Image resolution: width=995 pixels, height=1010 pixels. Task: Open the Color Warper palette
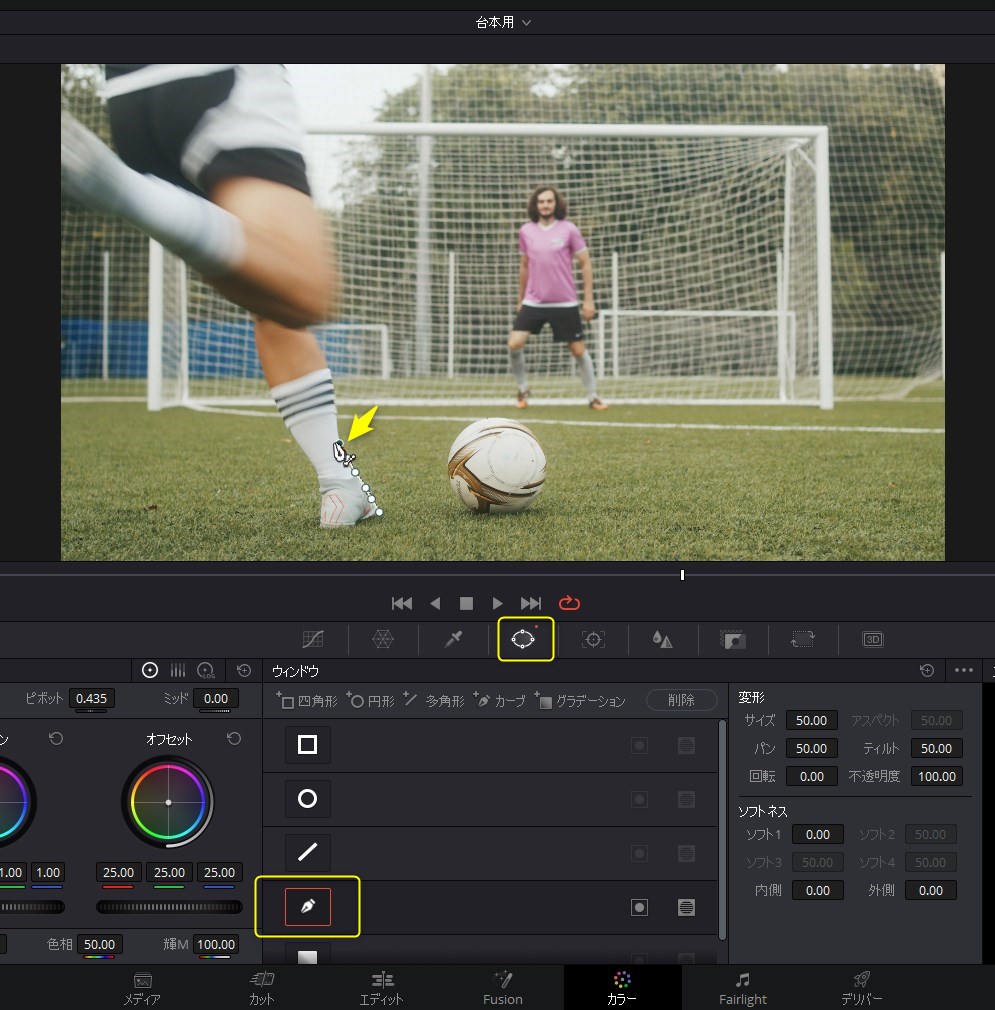(383, 639)
